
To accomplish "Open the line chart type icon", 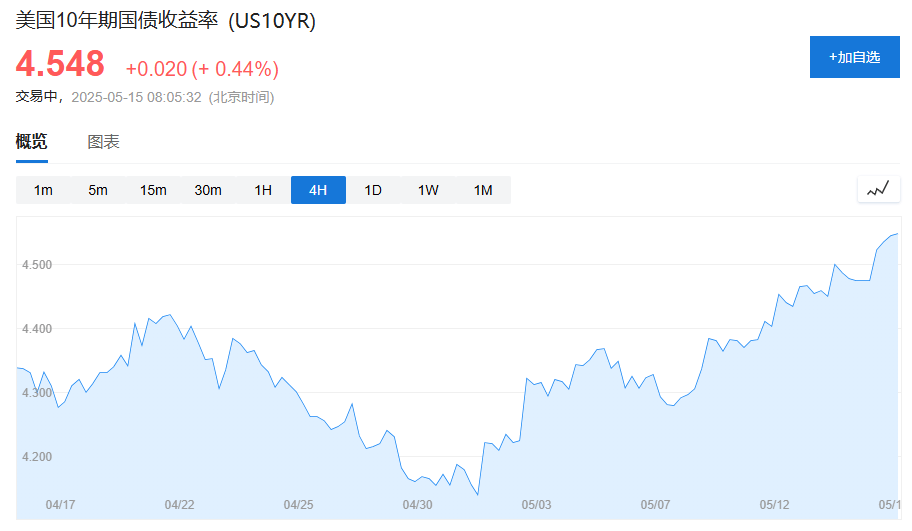I will (x=878, y=190).
